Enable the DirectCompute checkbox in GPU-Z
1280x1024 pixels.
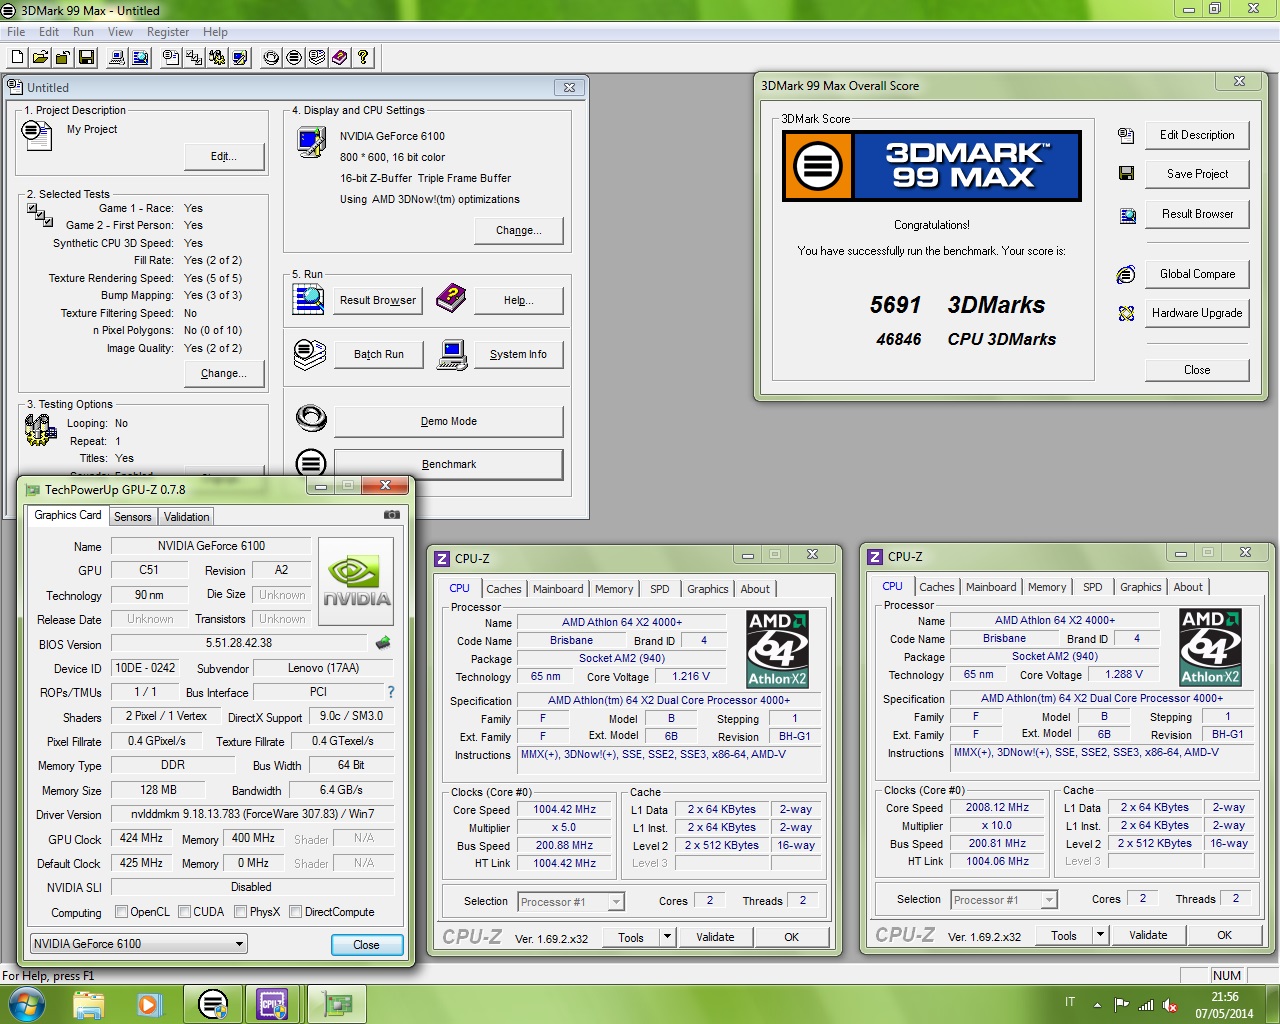(295, 912)
